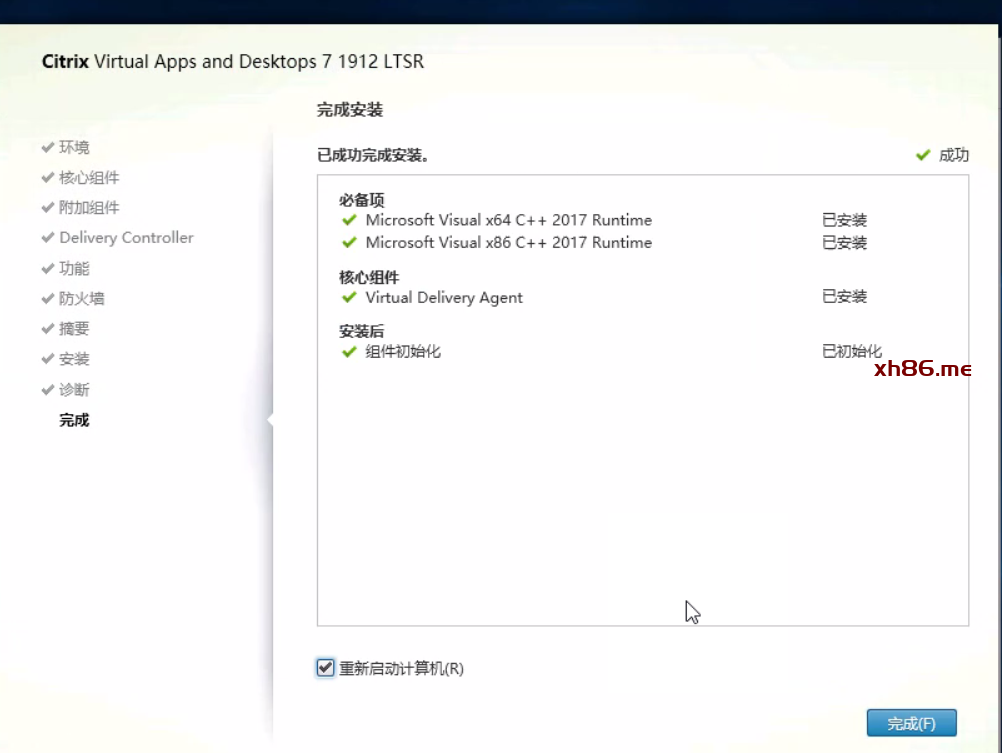Uncheck the 重新启动计算机 restart checkbox
This screenshot has width=1002, height=753.
(325, 668)
